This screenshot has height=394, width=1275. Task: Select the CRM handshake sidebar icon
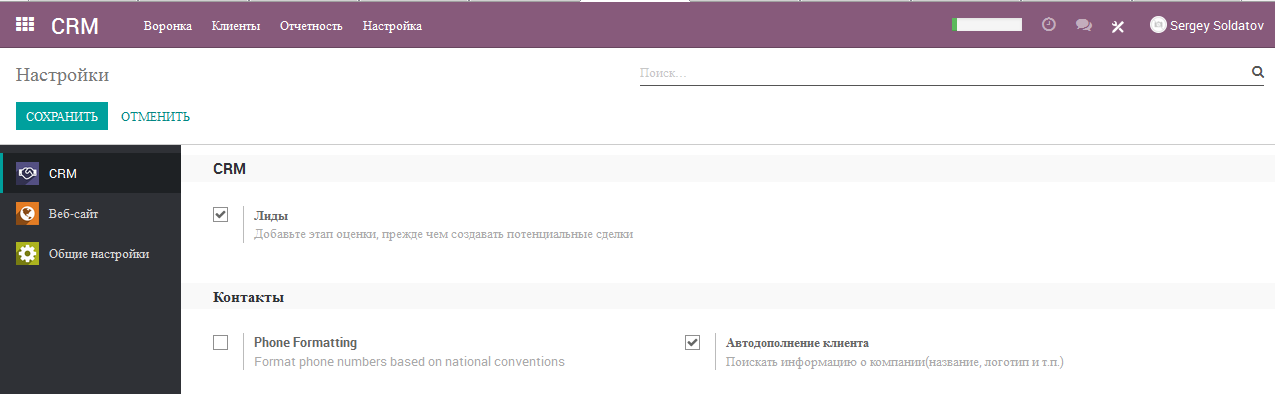(x=28, y=174)
